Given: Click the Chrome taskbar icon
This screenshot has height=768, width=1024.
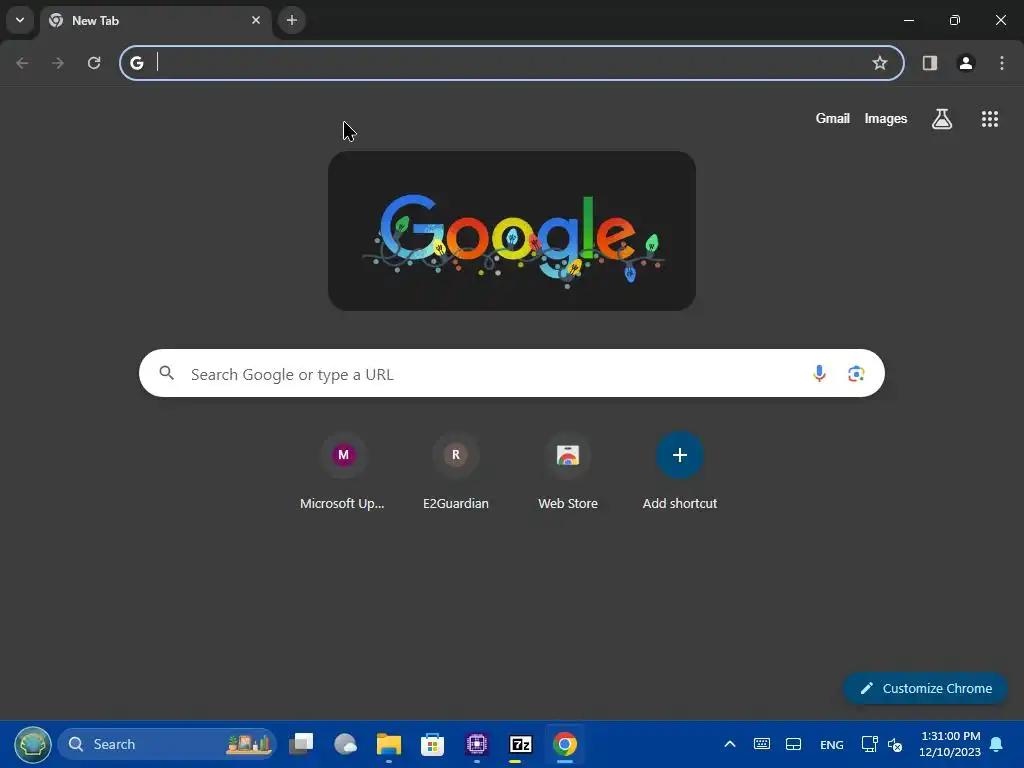Looking at the screenshot, I should coord(565,744).
